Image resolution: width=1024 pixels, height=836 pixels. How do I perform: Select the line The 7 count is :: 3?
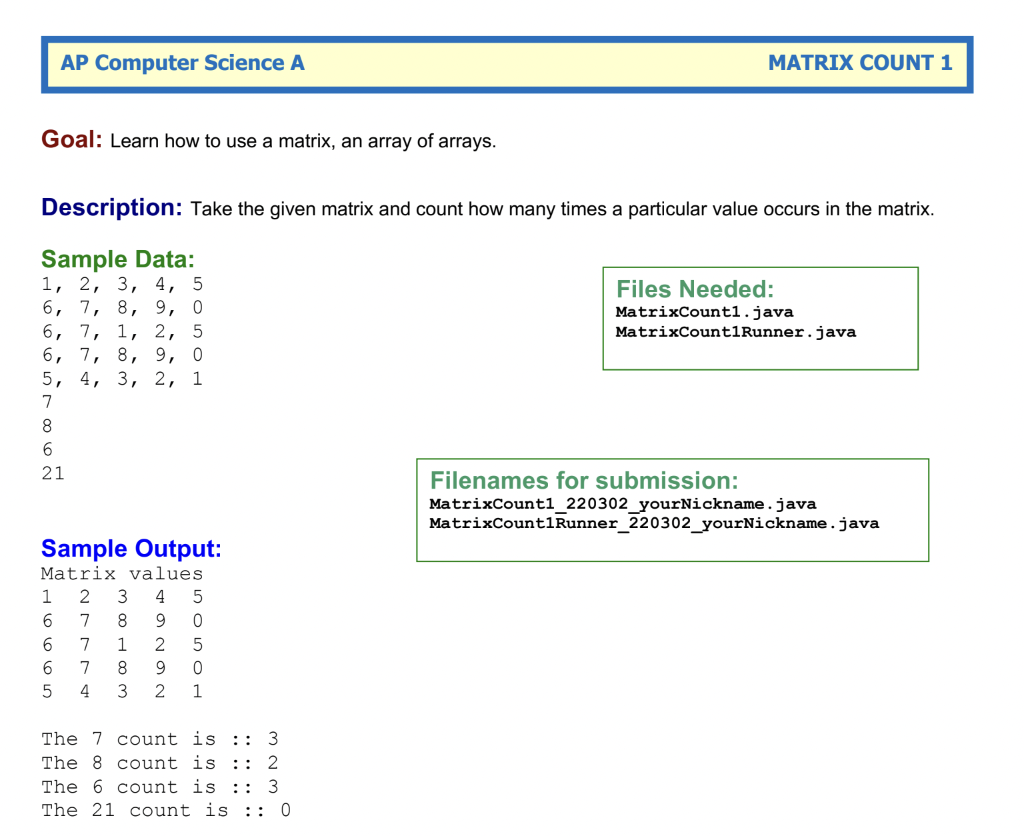pyautogui.click(x=162, y=738)
